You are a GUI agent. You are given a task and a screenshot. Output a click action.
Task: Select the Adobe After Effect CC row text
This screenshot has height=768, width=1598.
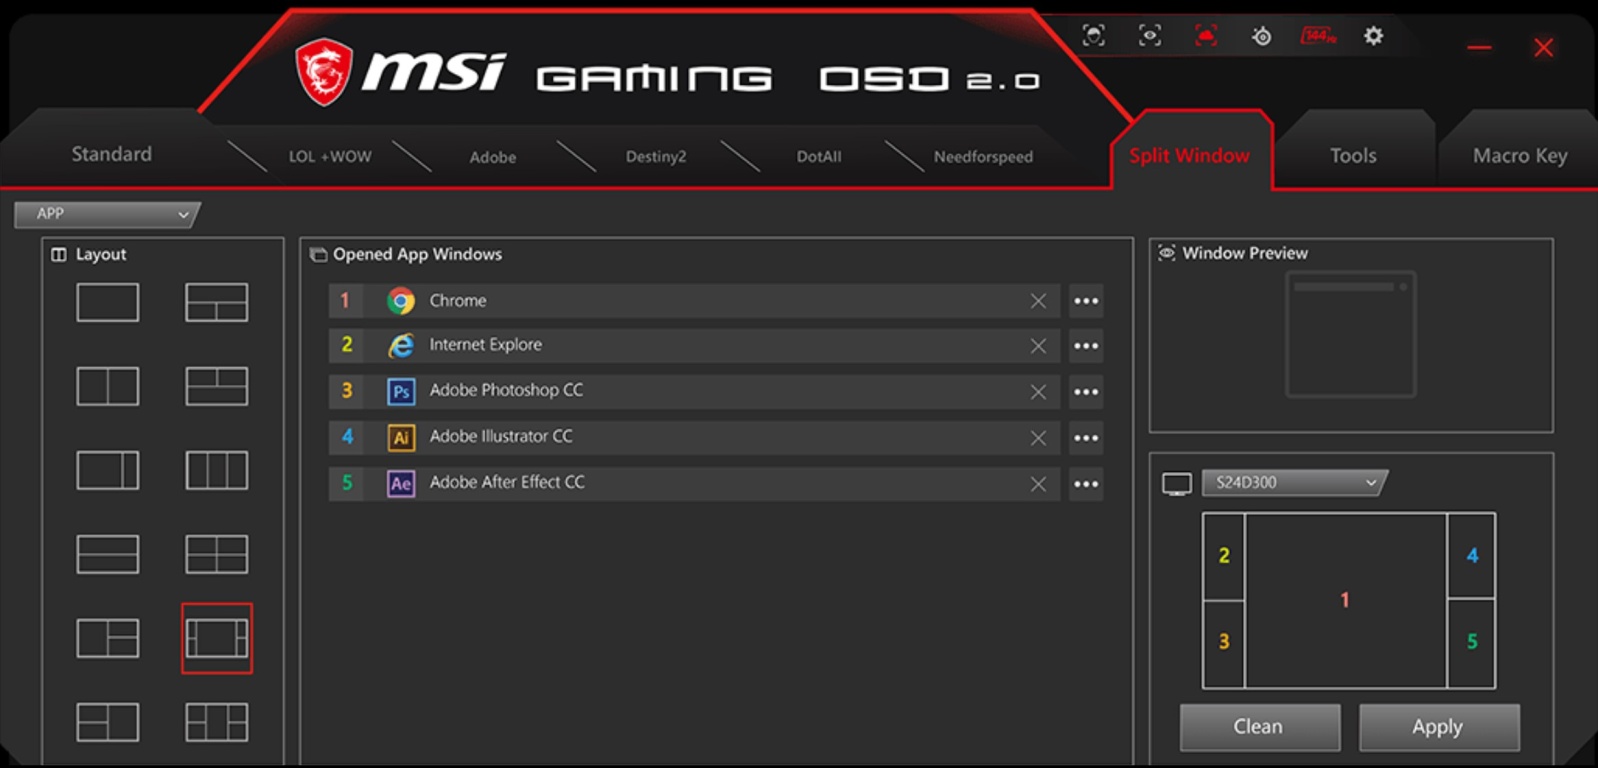coord(507,482)
